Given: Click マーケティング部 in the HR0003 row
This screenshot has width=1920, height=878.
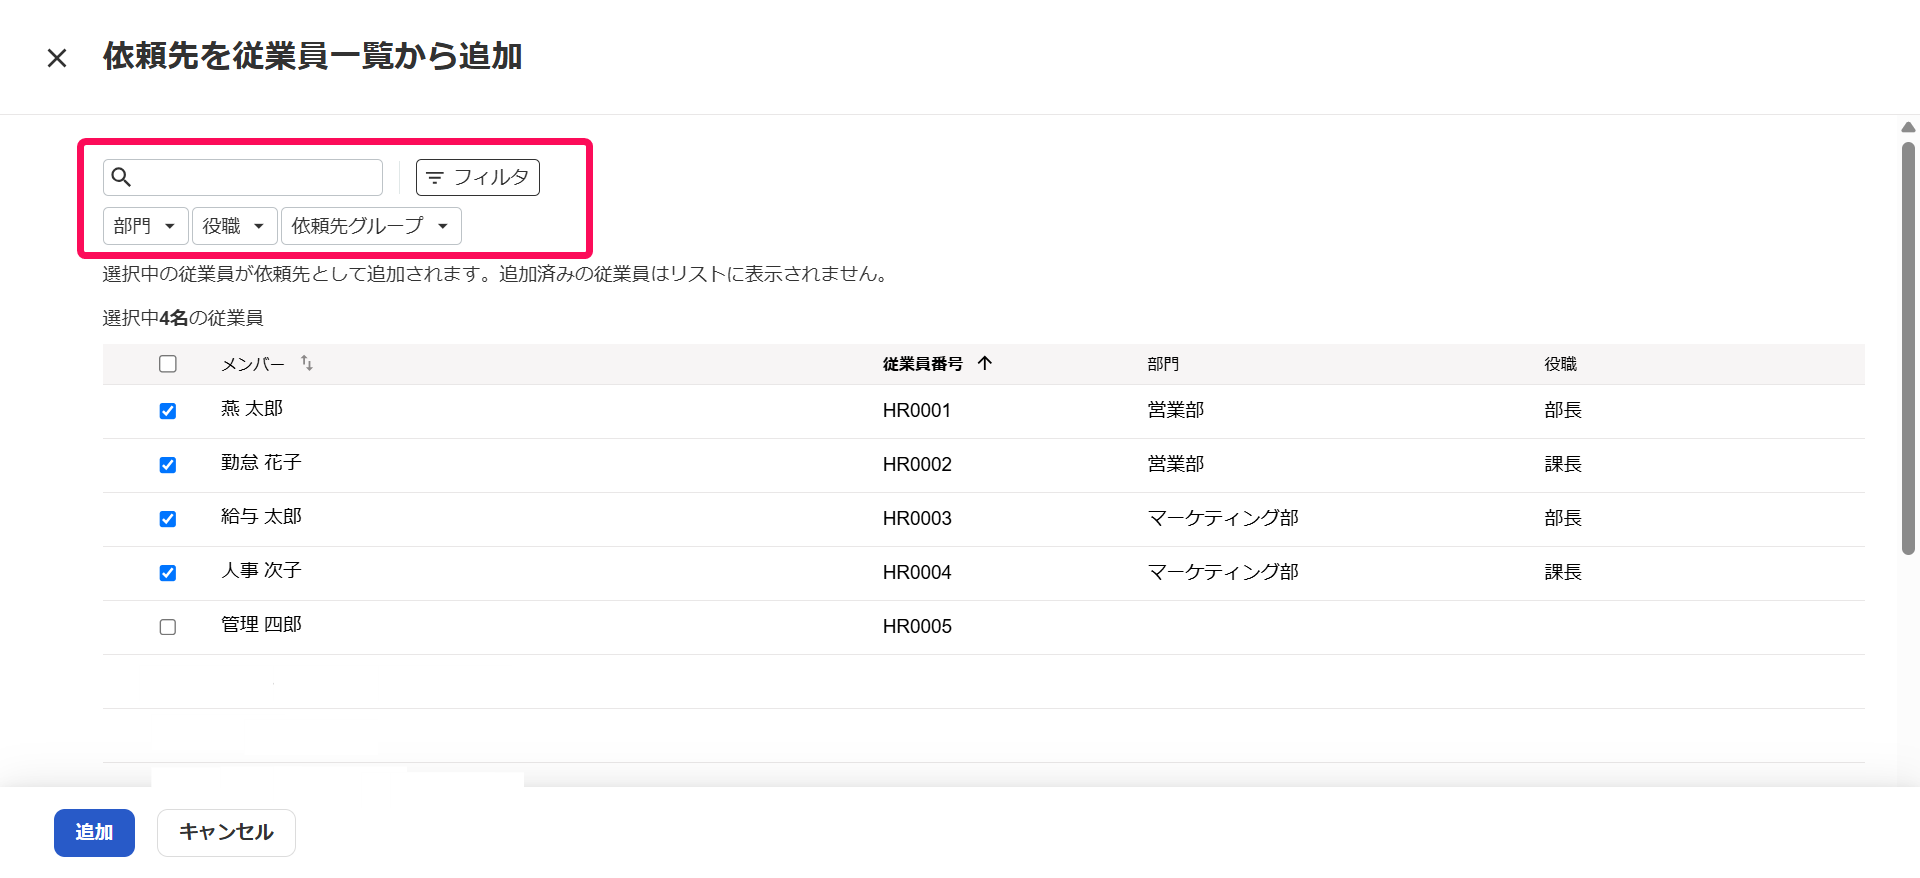Looking at the screenshot, I should [x=1223, y=519].
